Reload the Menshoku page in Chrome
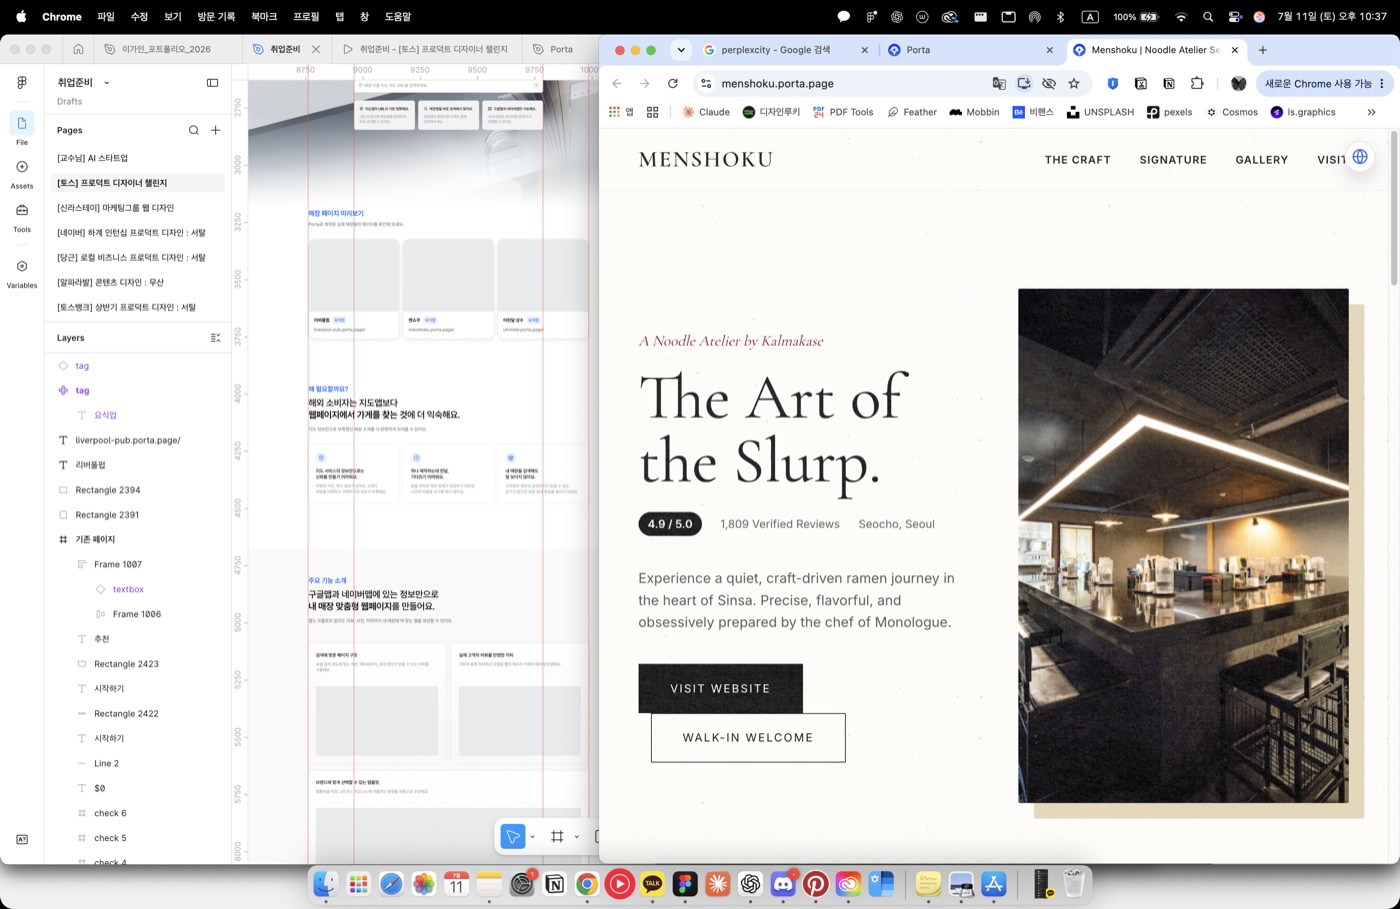This screenshot has width=1400, height=909. 673,84
